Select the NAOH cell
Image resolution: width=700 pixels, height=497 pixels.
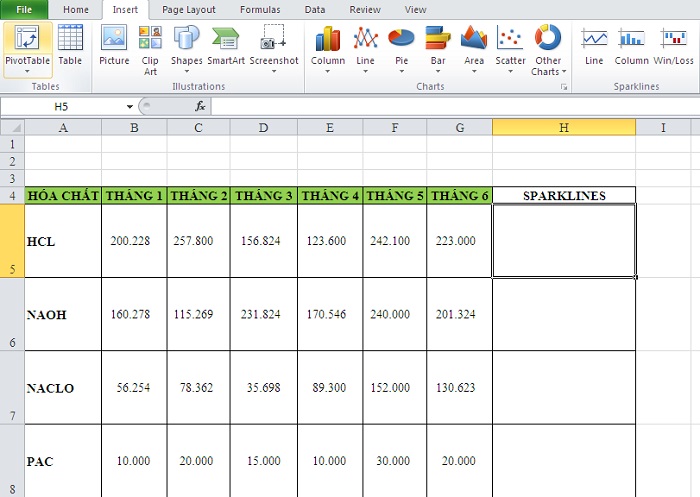(63, 314)
